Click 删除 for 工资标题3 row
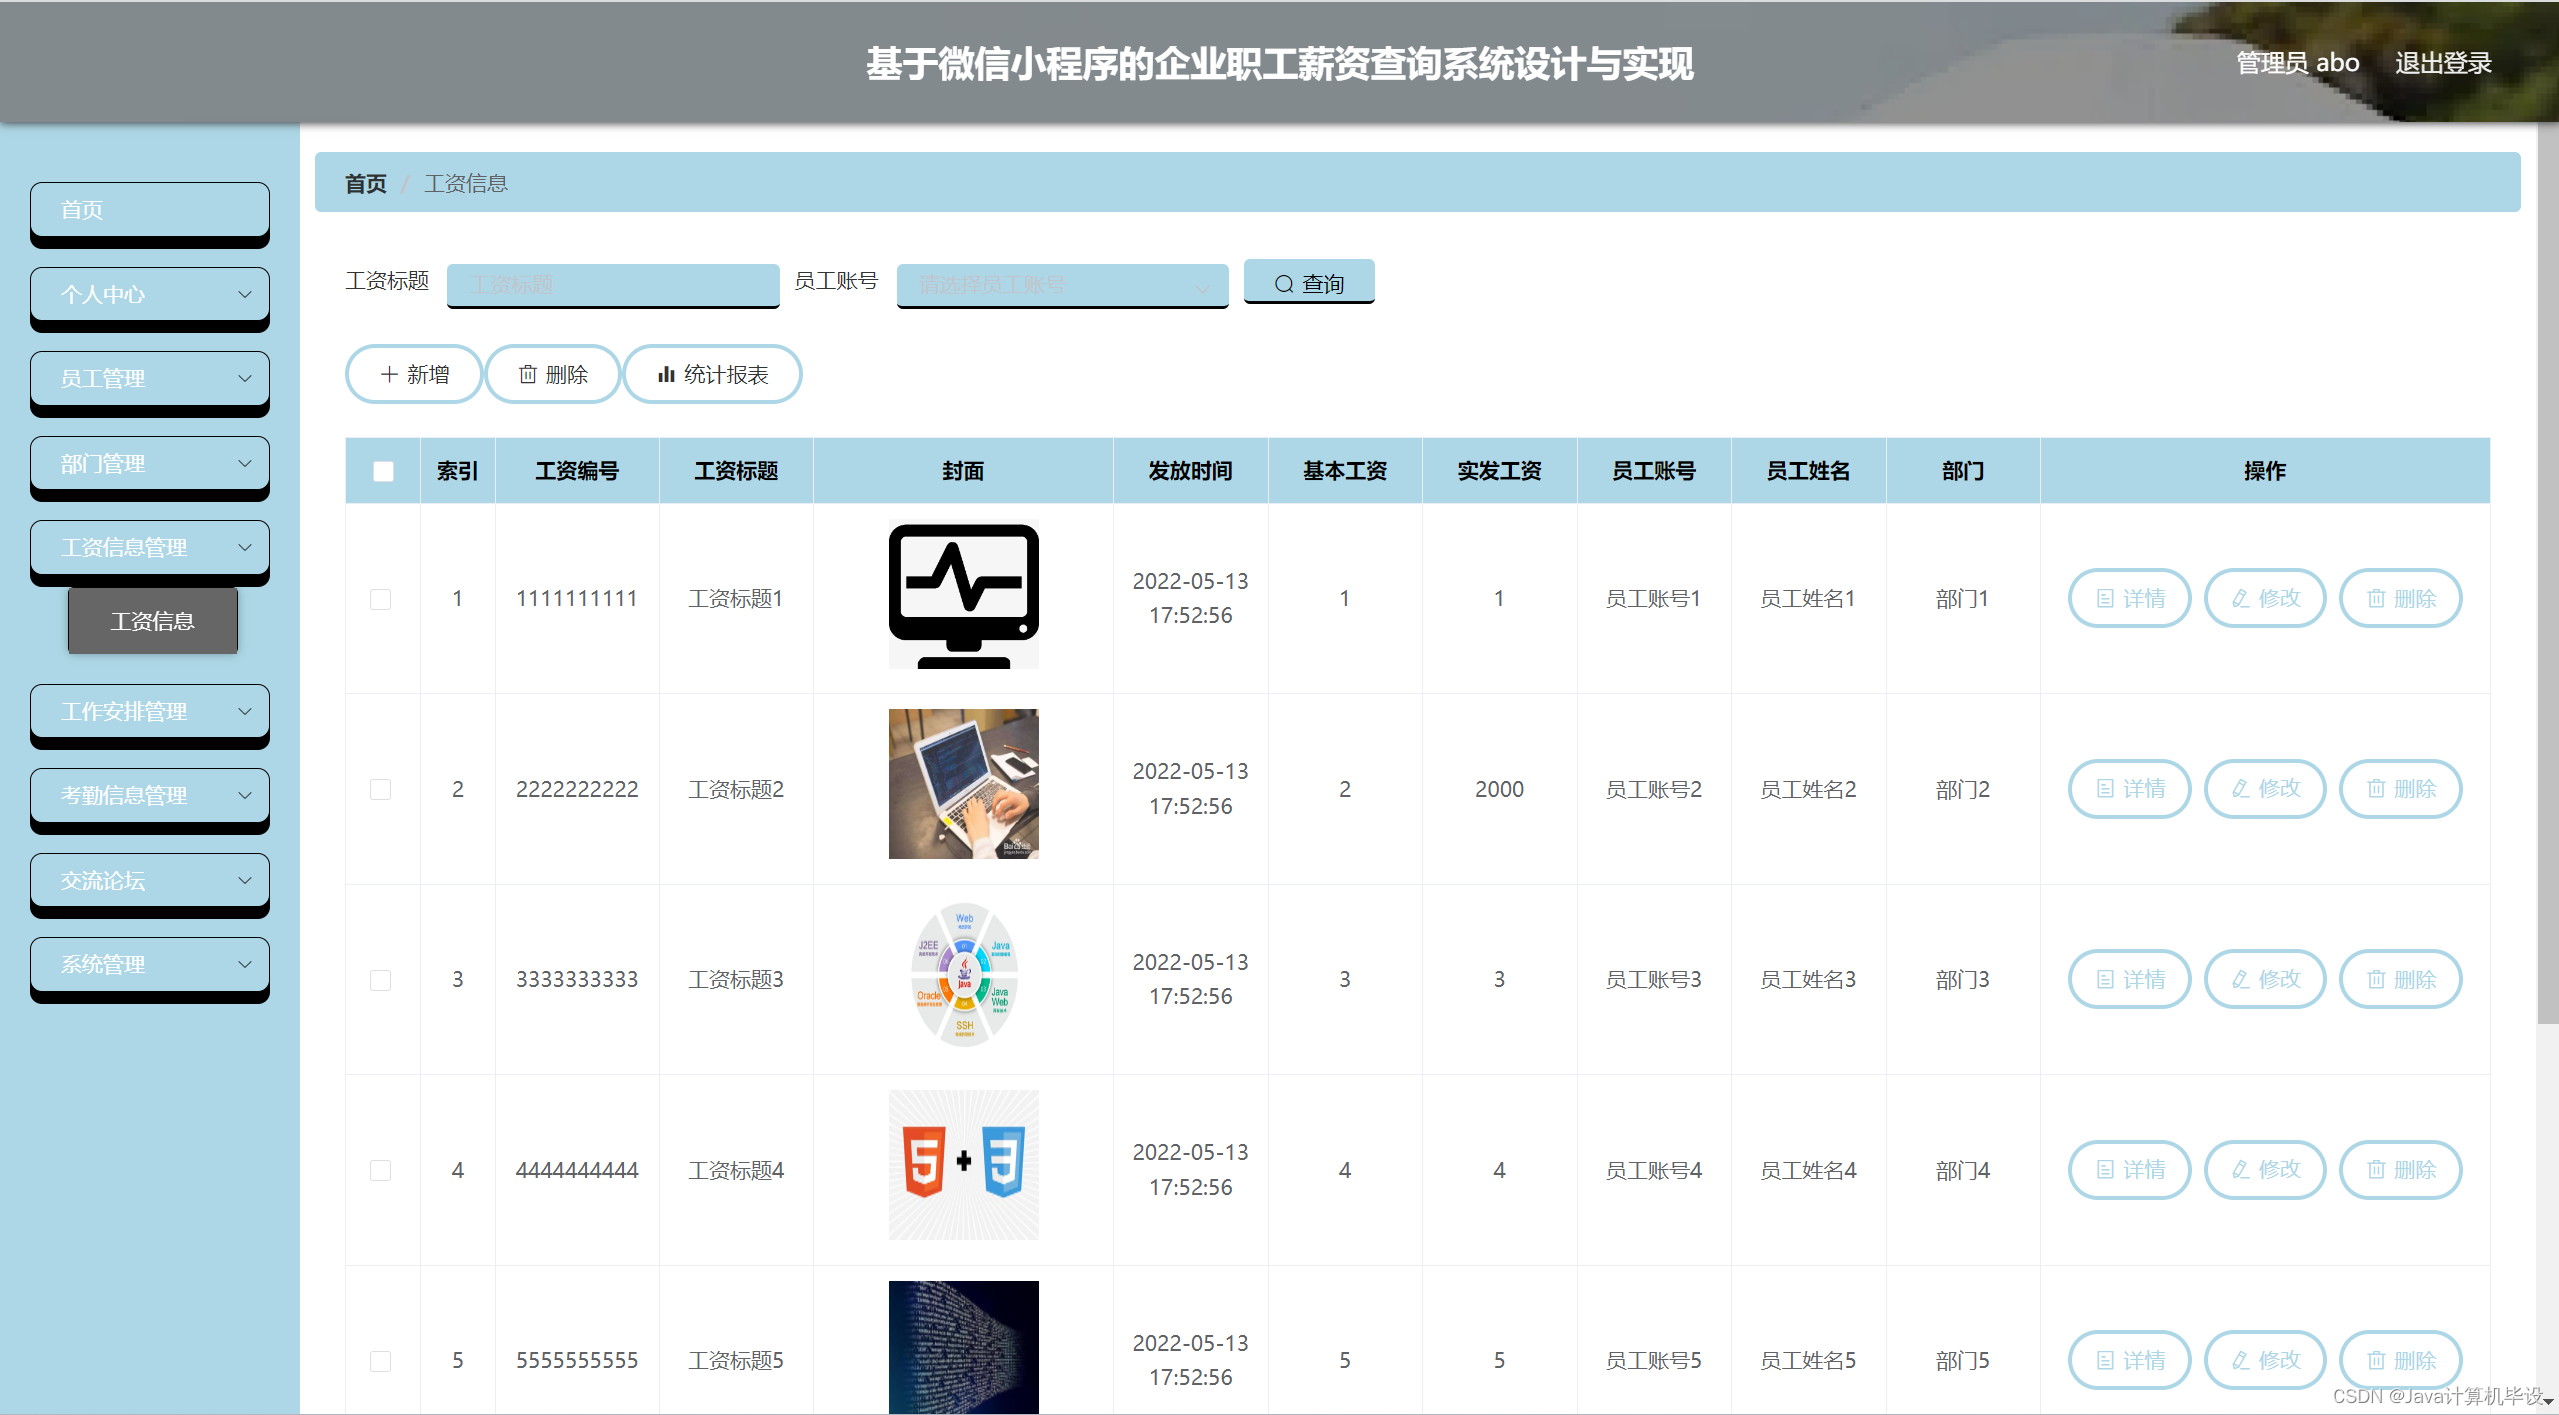Viewport: 2559px width, 1415px height. point(2400,979)
